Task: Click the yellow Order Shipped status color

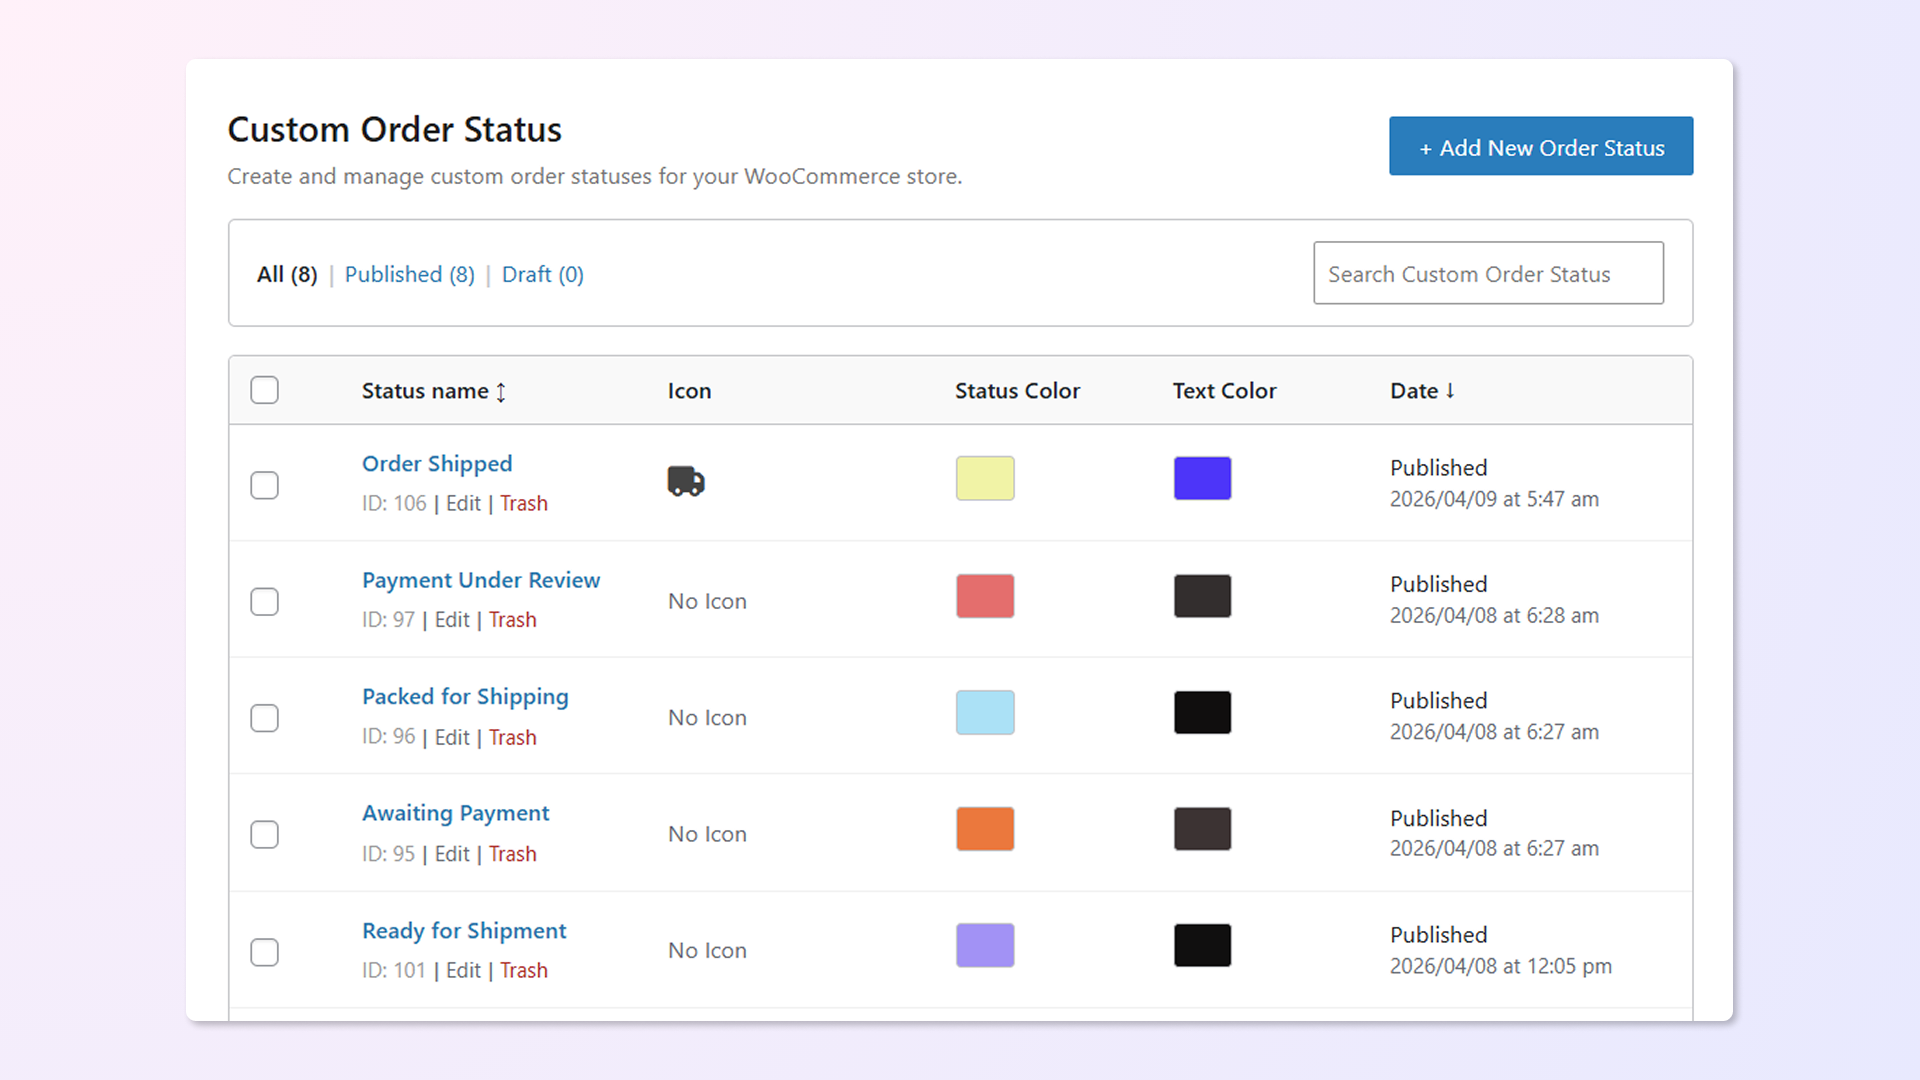Action: click(985, 478)
